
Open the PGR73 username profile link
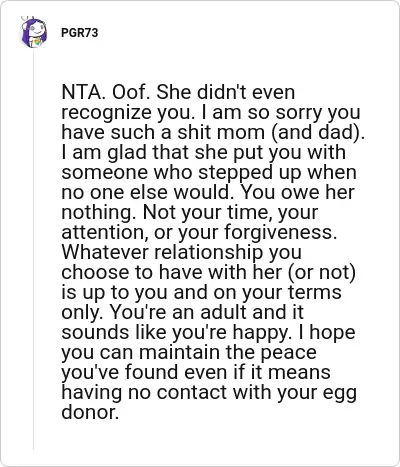(80, 33)
